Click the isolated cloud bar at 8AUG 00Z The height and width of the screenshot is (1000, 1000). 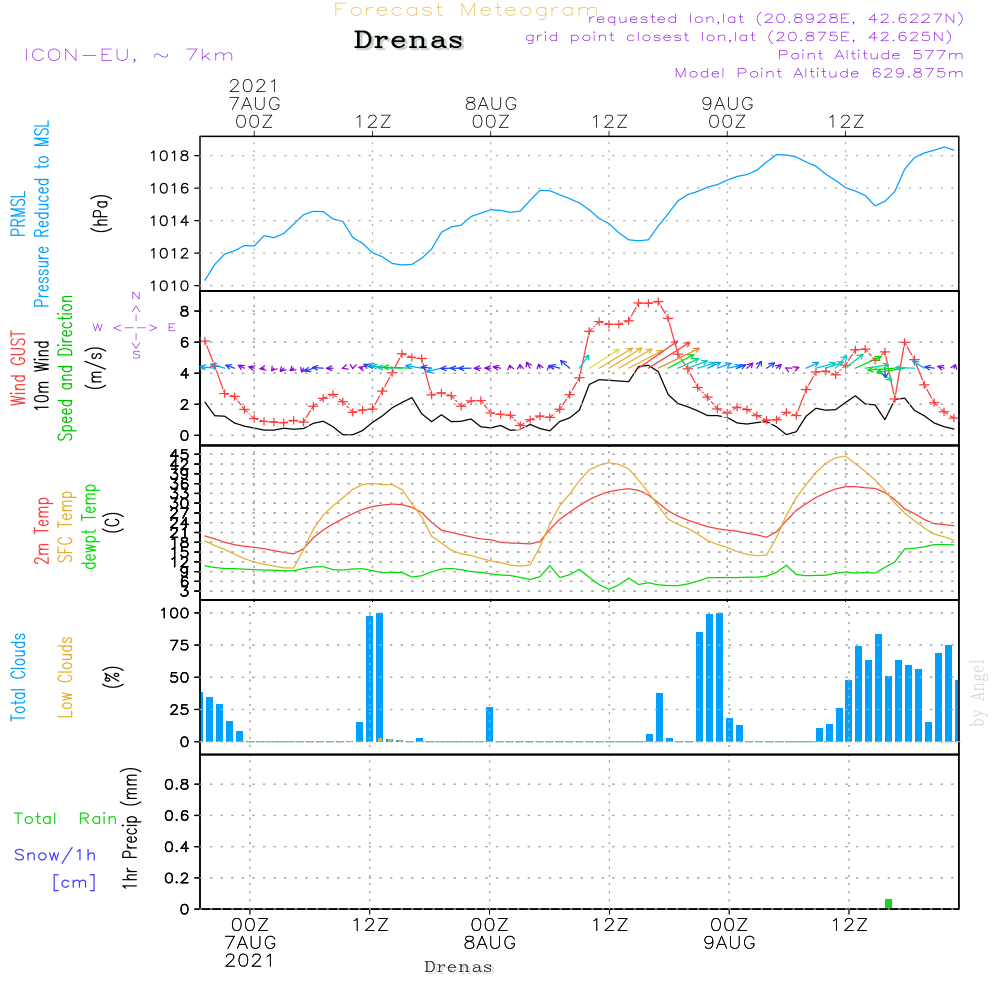coord(490,724)
